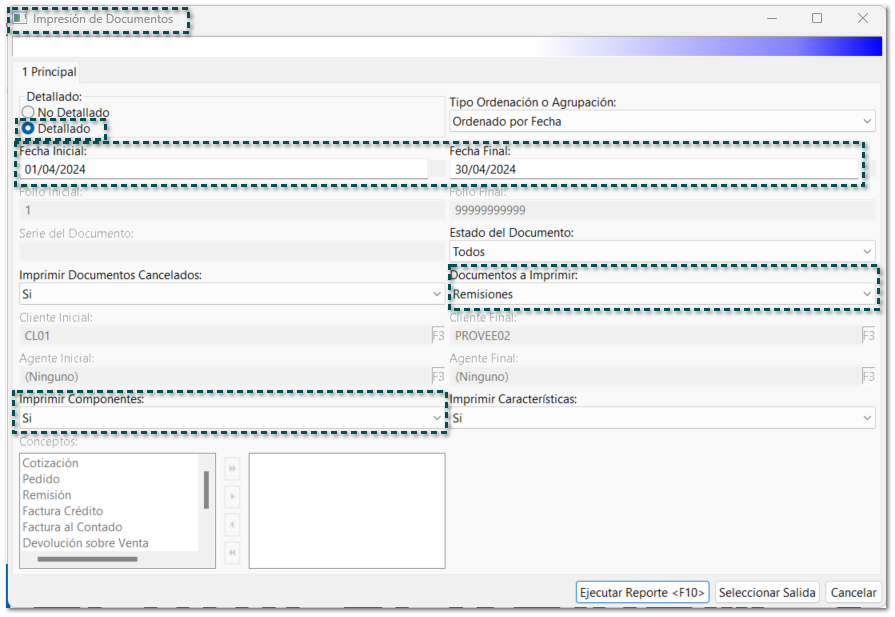
Task: Click the Seleccionar Salida button
Action: pos(767,593)
